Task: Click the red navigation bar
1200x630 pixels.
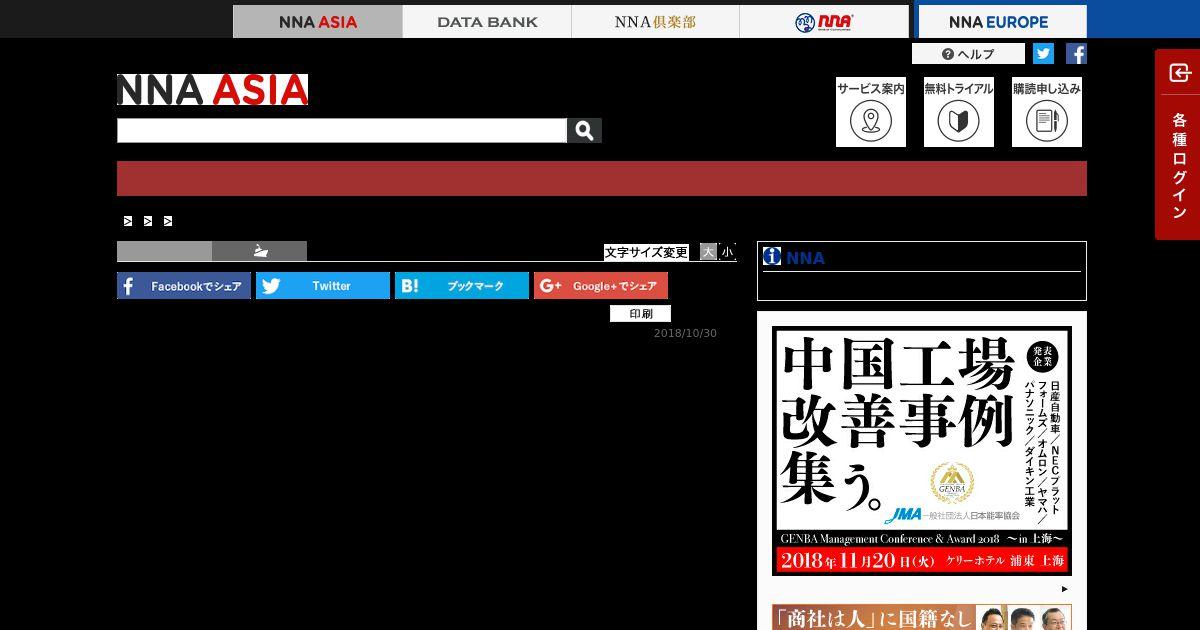Action: 602,178
